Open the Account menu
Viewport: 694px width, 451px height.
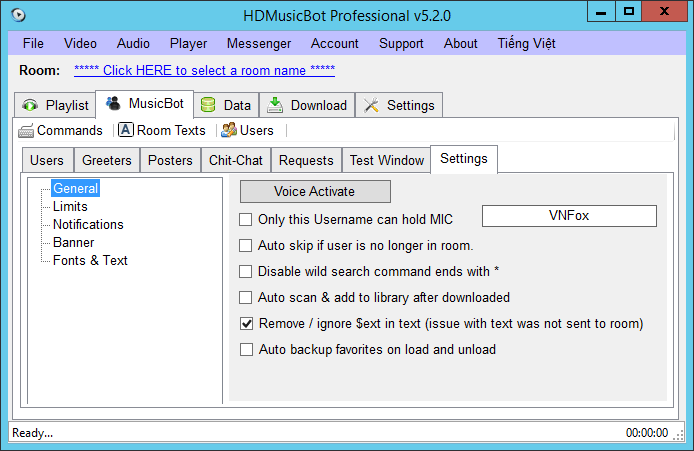click(x=335, y=43)
